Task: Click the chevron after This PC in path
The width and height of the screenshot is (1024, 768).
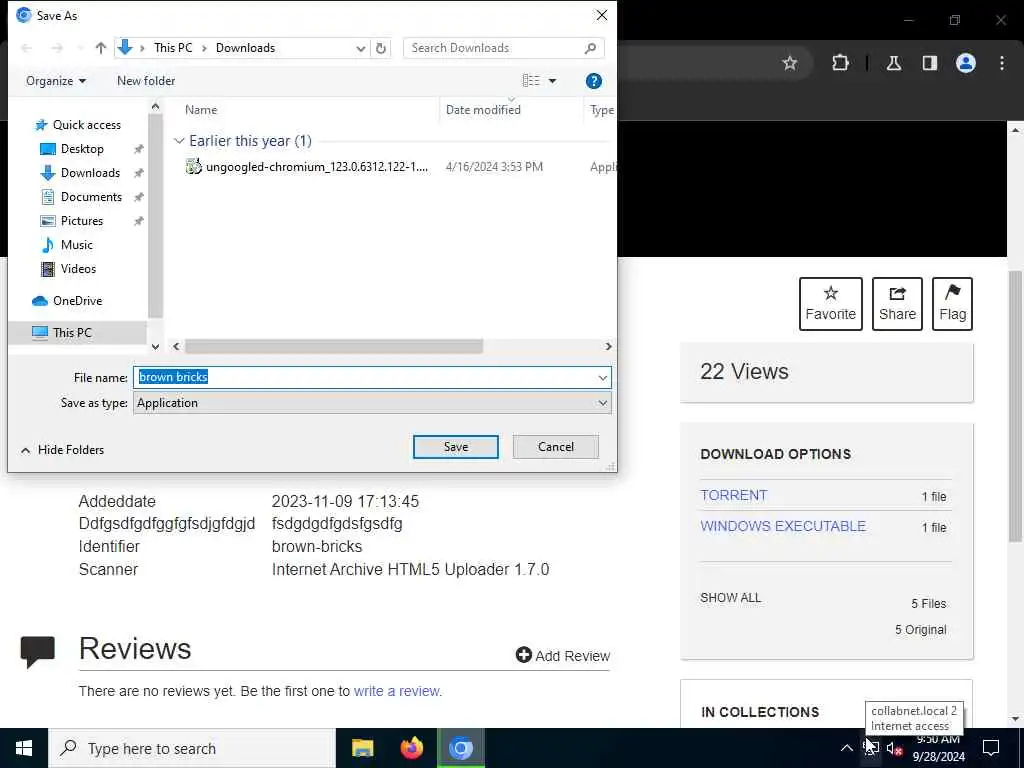Action: point(204,48)
